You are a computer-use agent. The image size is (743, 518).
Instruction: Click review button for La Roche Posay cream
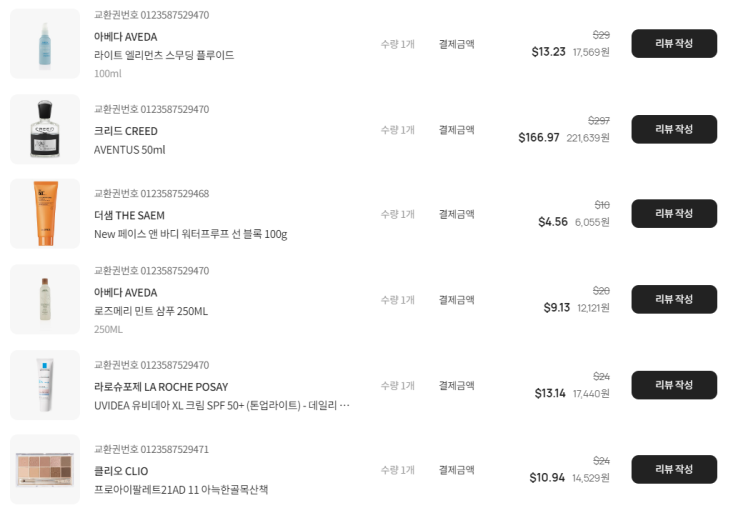click(673, 385)
